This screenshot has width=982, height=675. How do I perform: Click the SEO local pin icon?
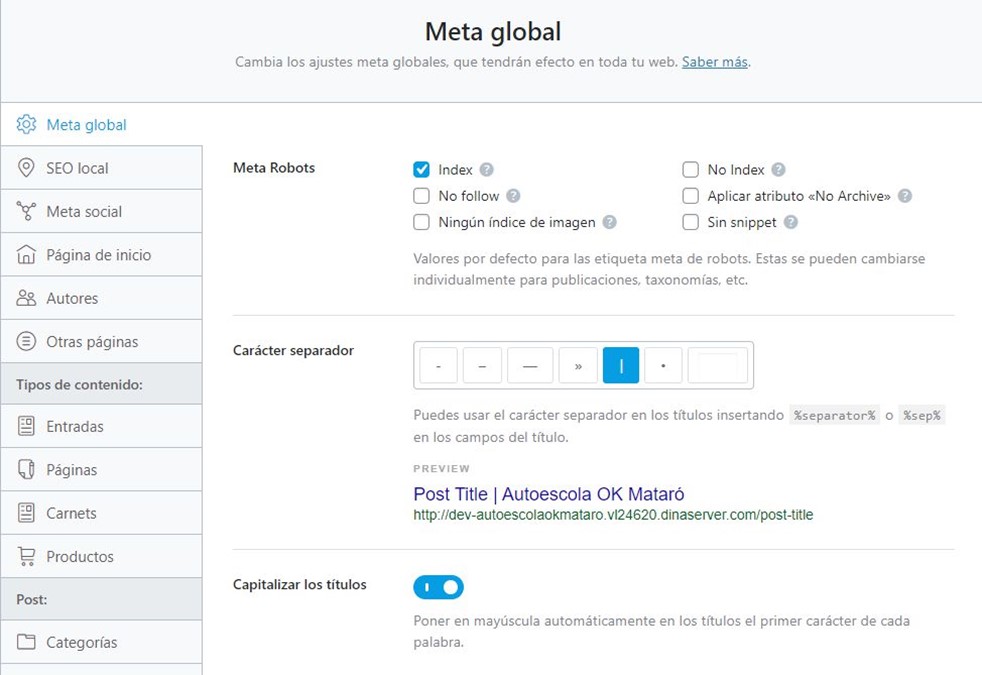click(x=26, y=168)
